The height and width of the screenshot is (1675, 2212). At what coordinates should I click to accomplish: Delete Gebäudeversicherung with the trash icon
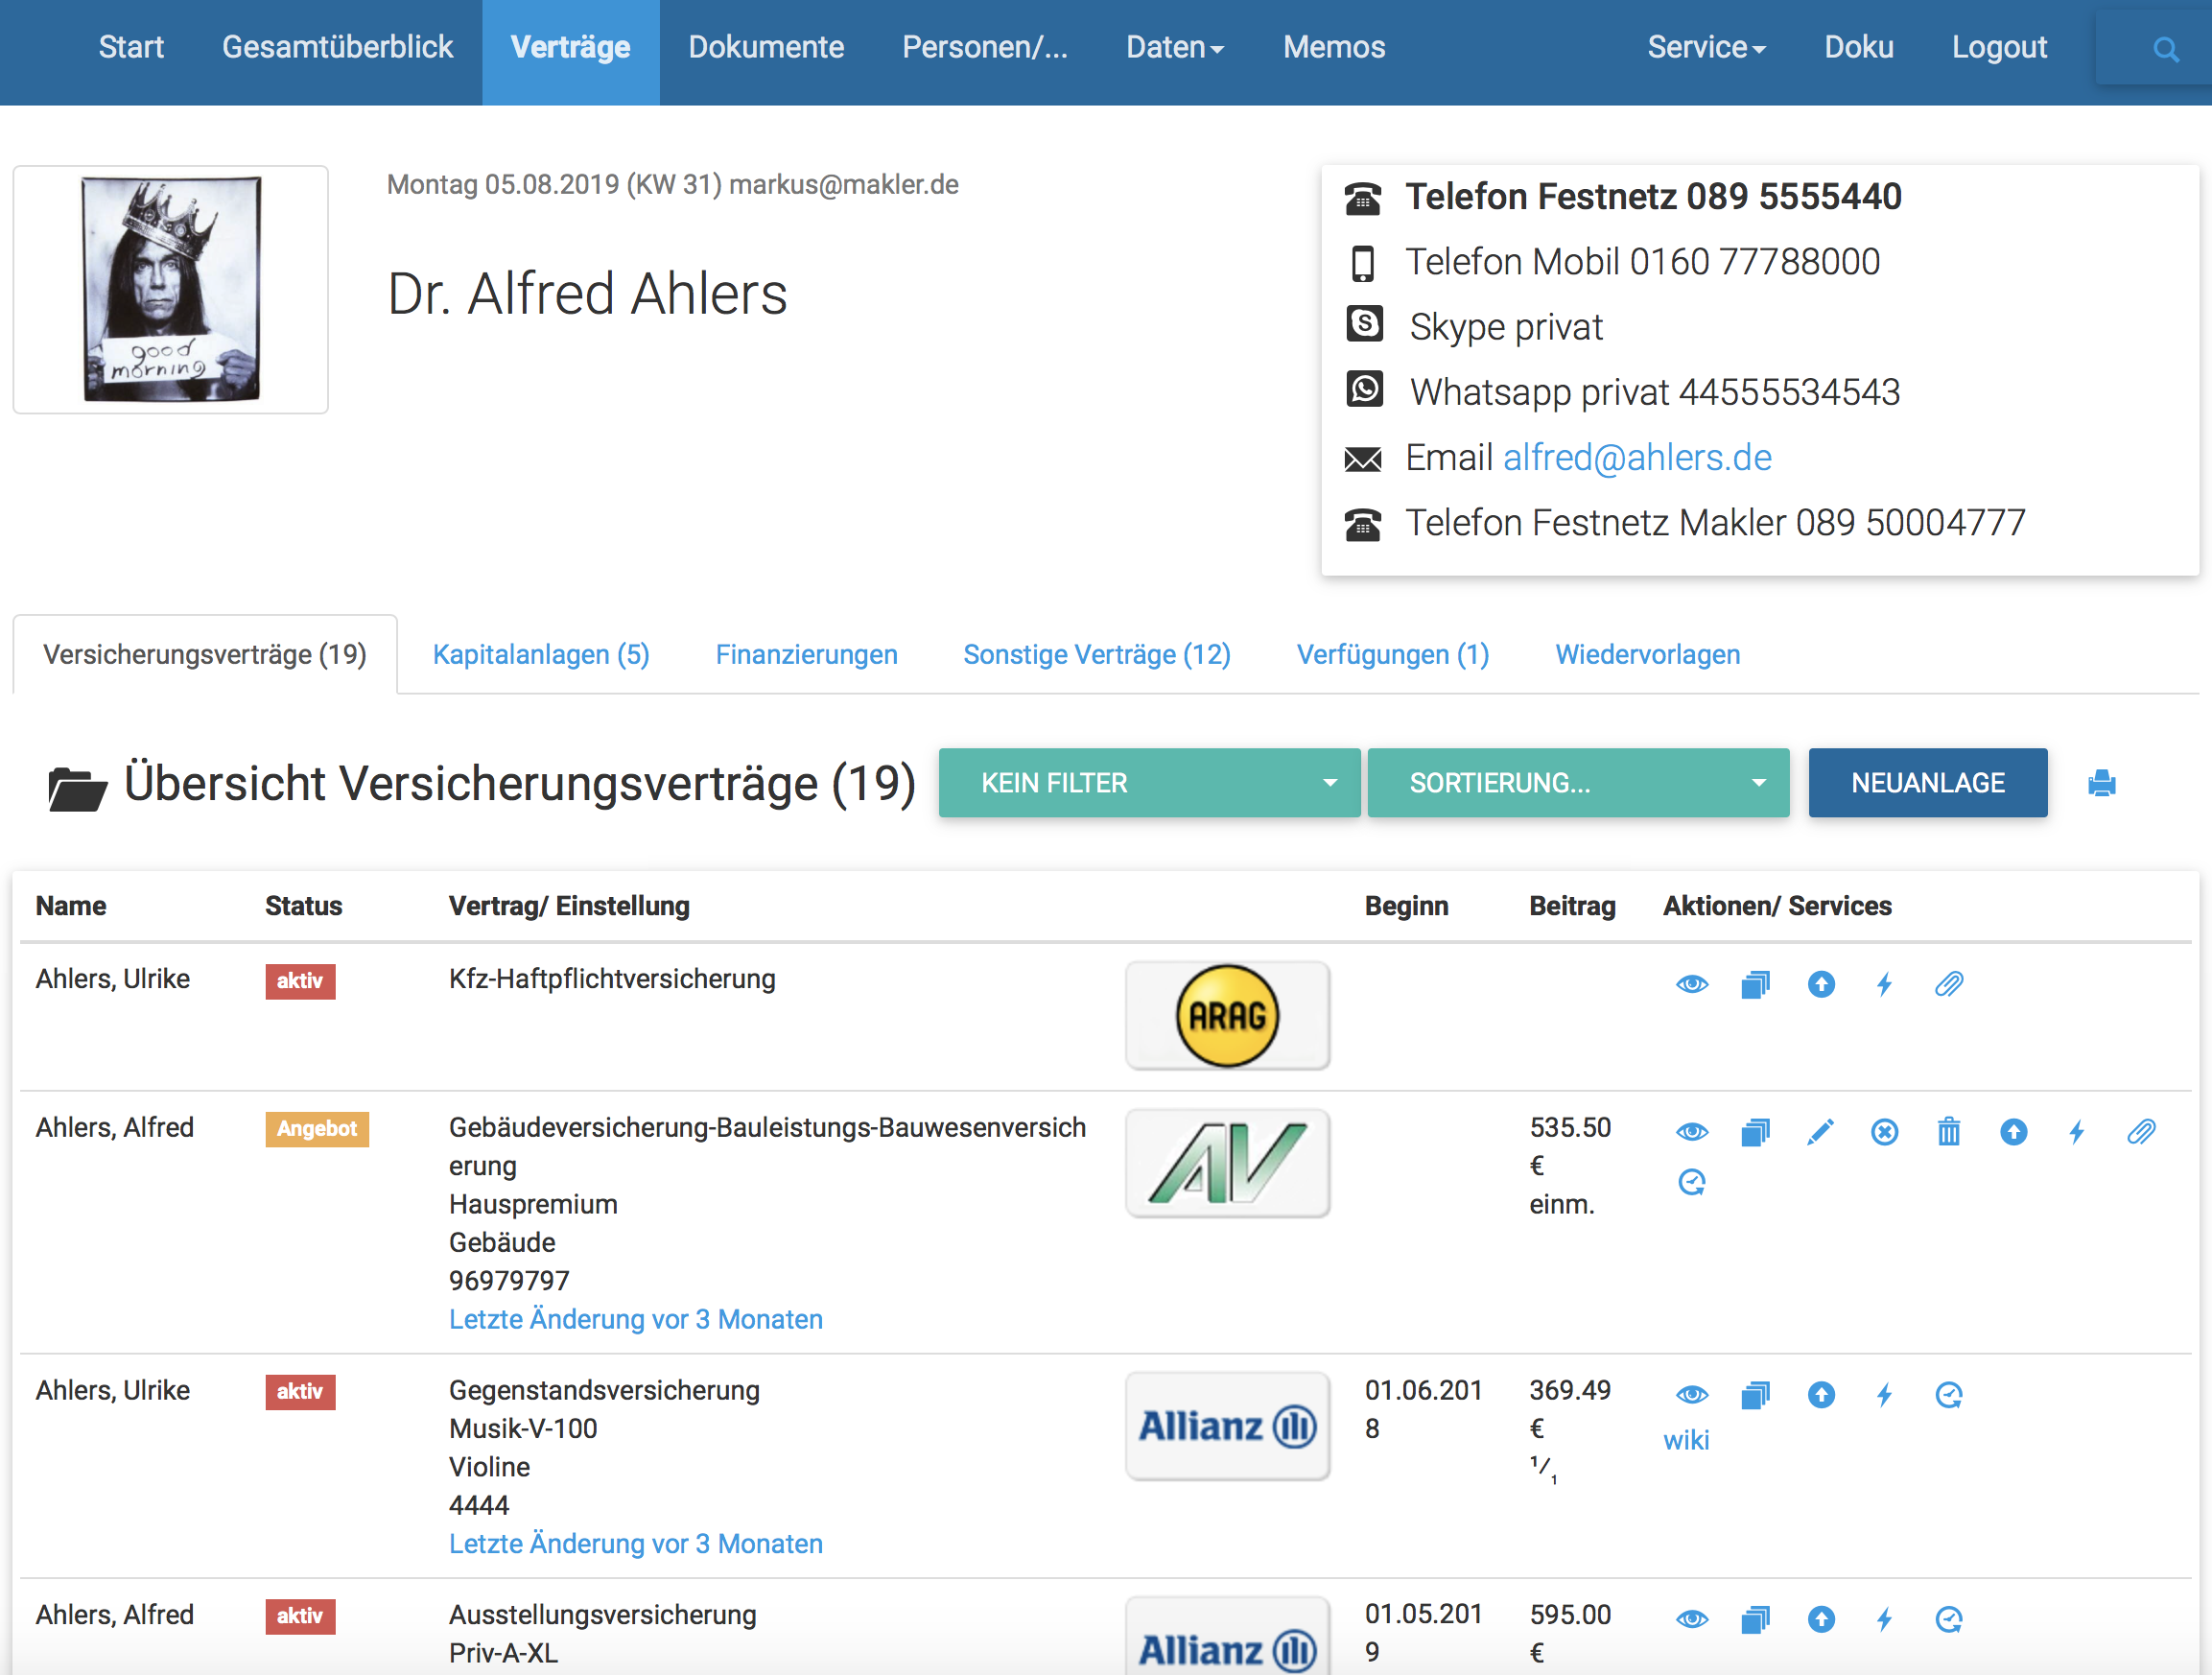(1949, 1132)
